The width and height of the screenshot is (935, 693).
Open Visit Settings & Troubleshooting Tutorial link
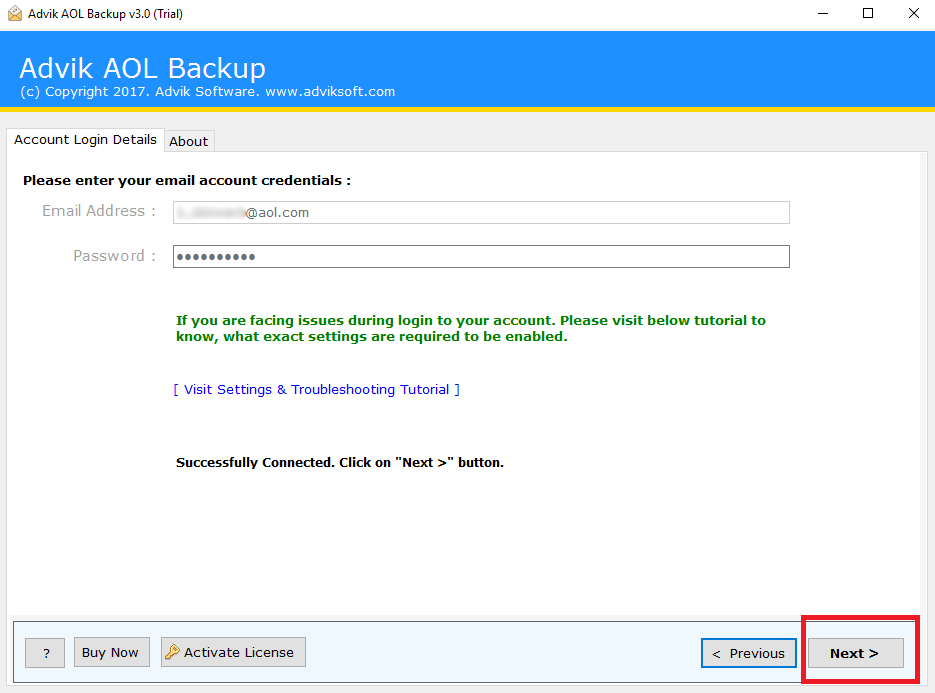coord(316,389)
